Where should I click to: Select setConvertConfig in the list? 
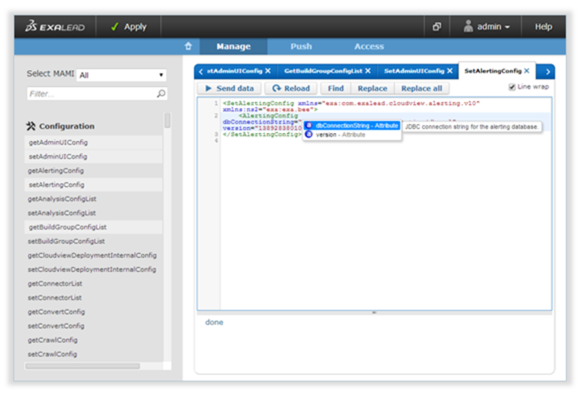93,326
